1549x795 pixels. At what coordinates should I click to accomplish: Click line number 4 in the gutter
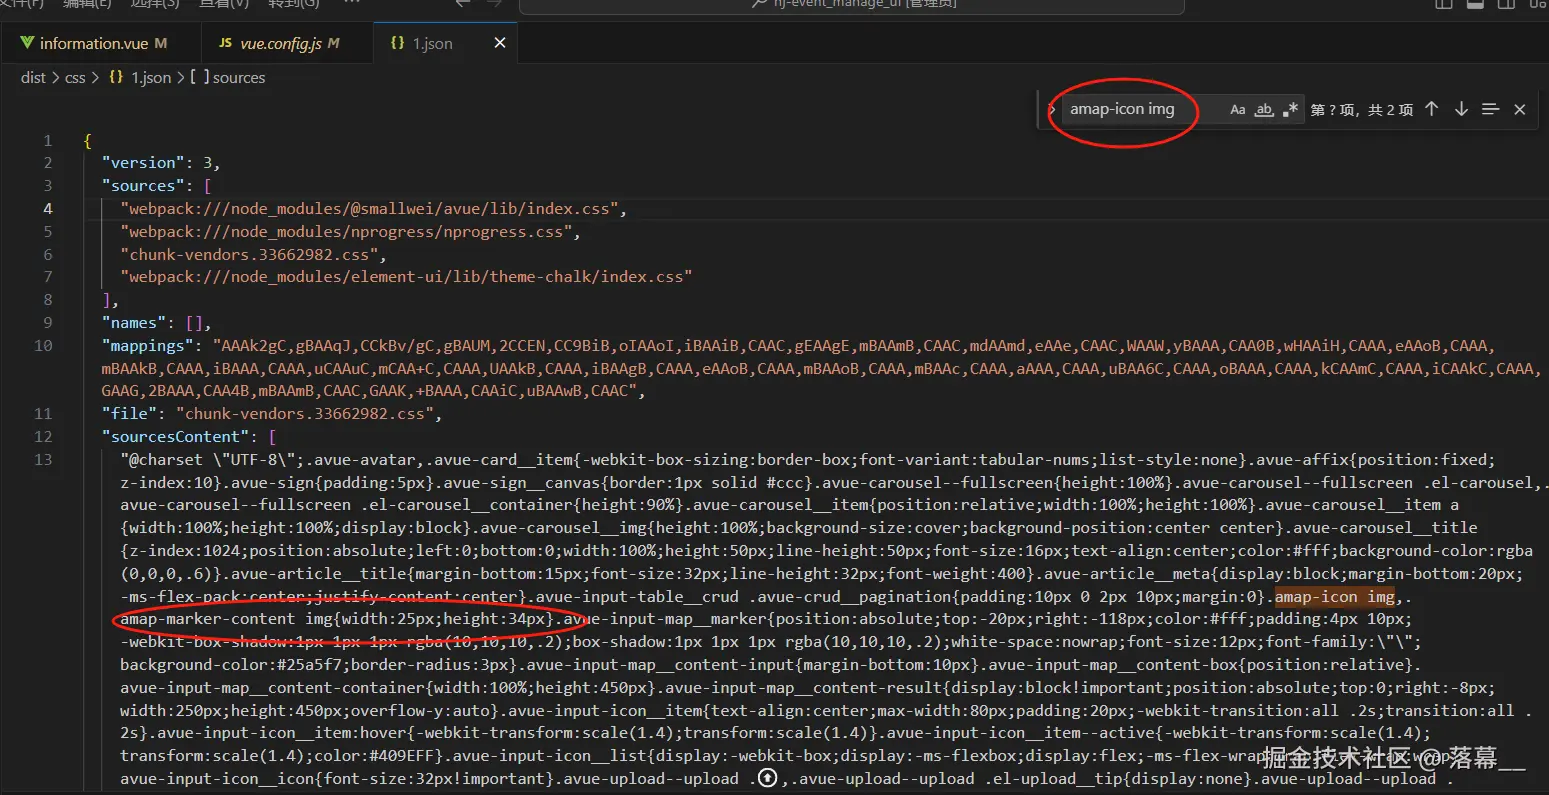(48, 208)
